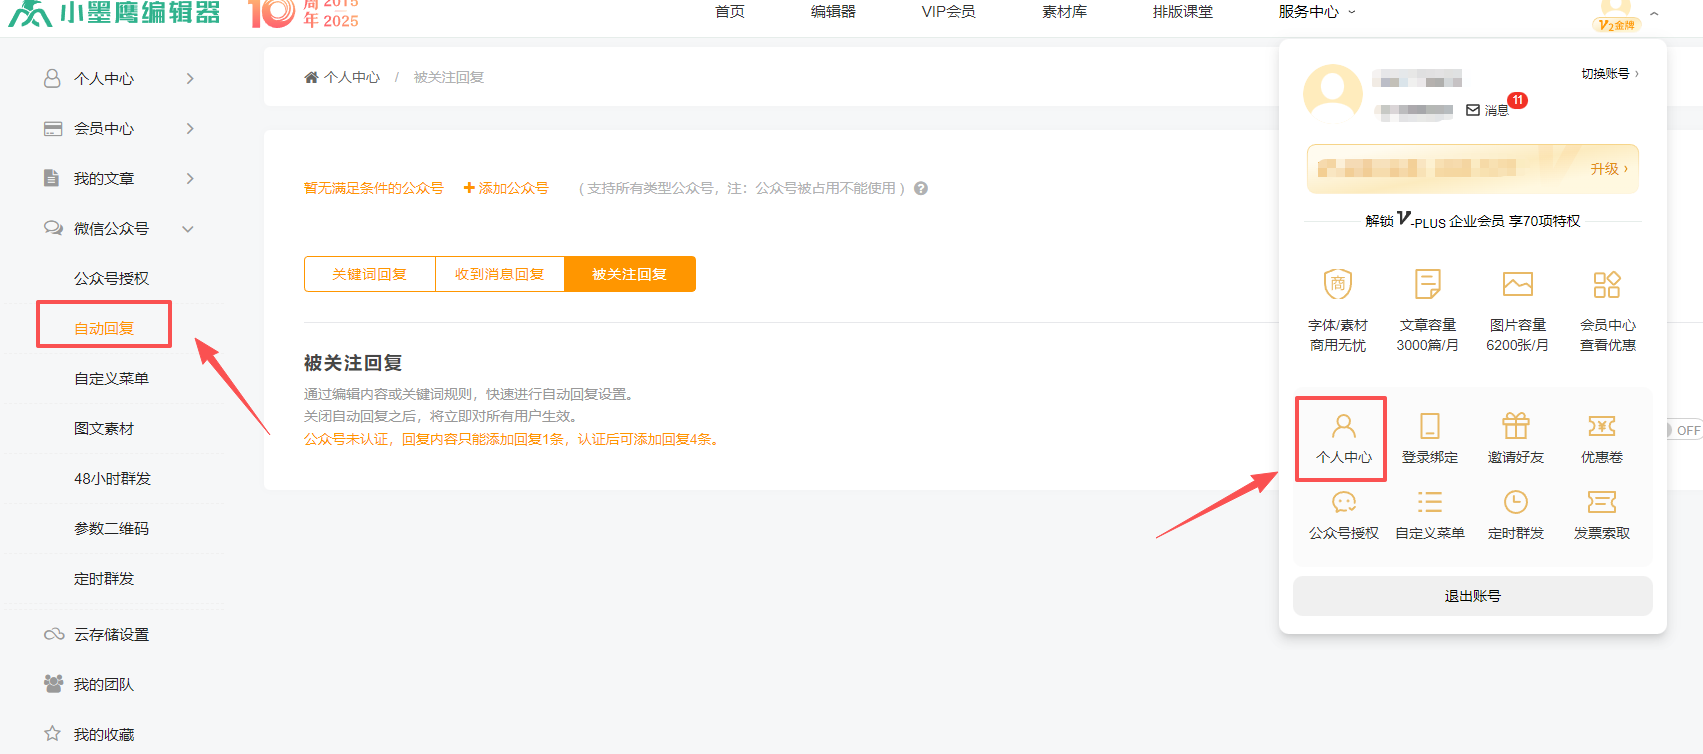
Task: Click 个人中心 person icon in sidebar
Action: [x=52, y=78]
